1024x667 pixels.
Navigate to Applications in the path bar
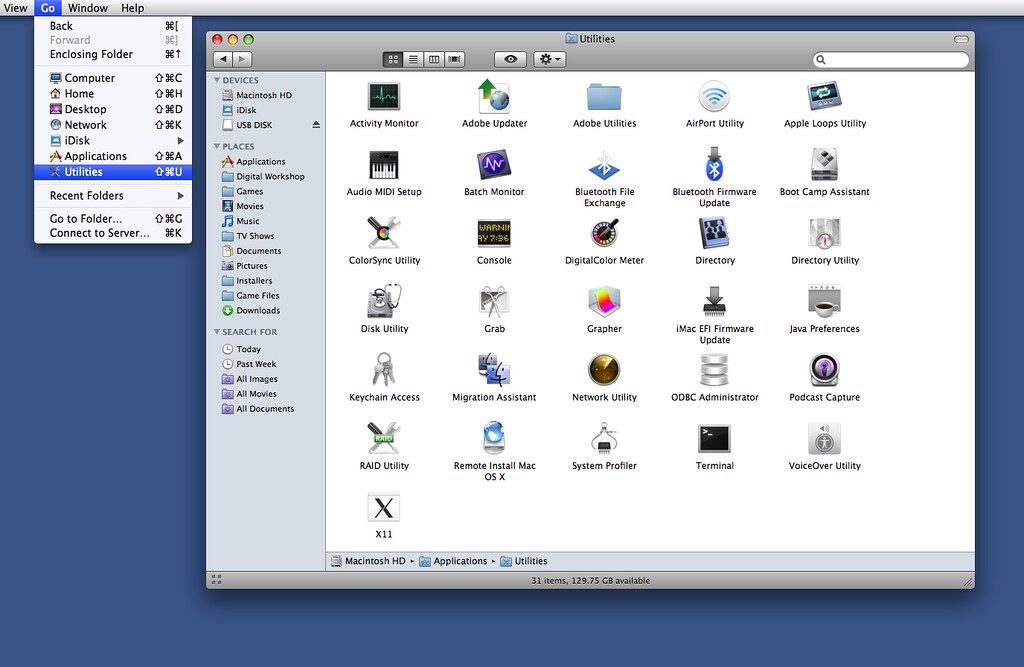[x=459, y=561]
